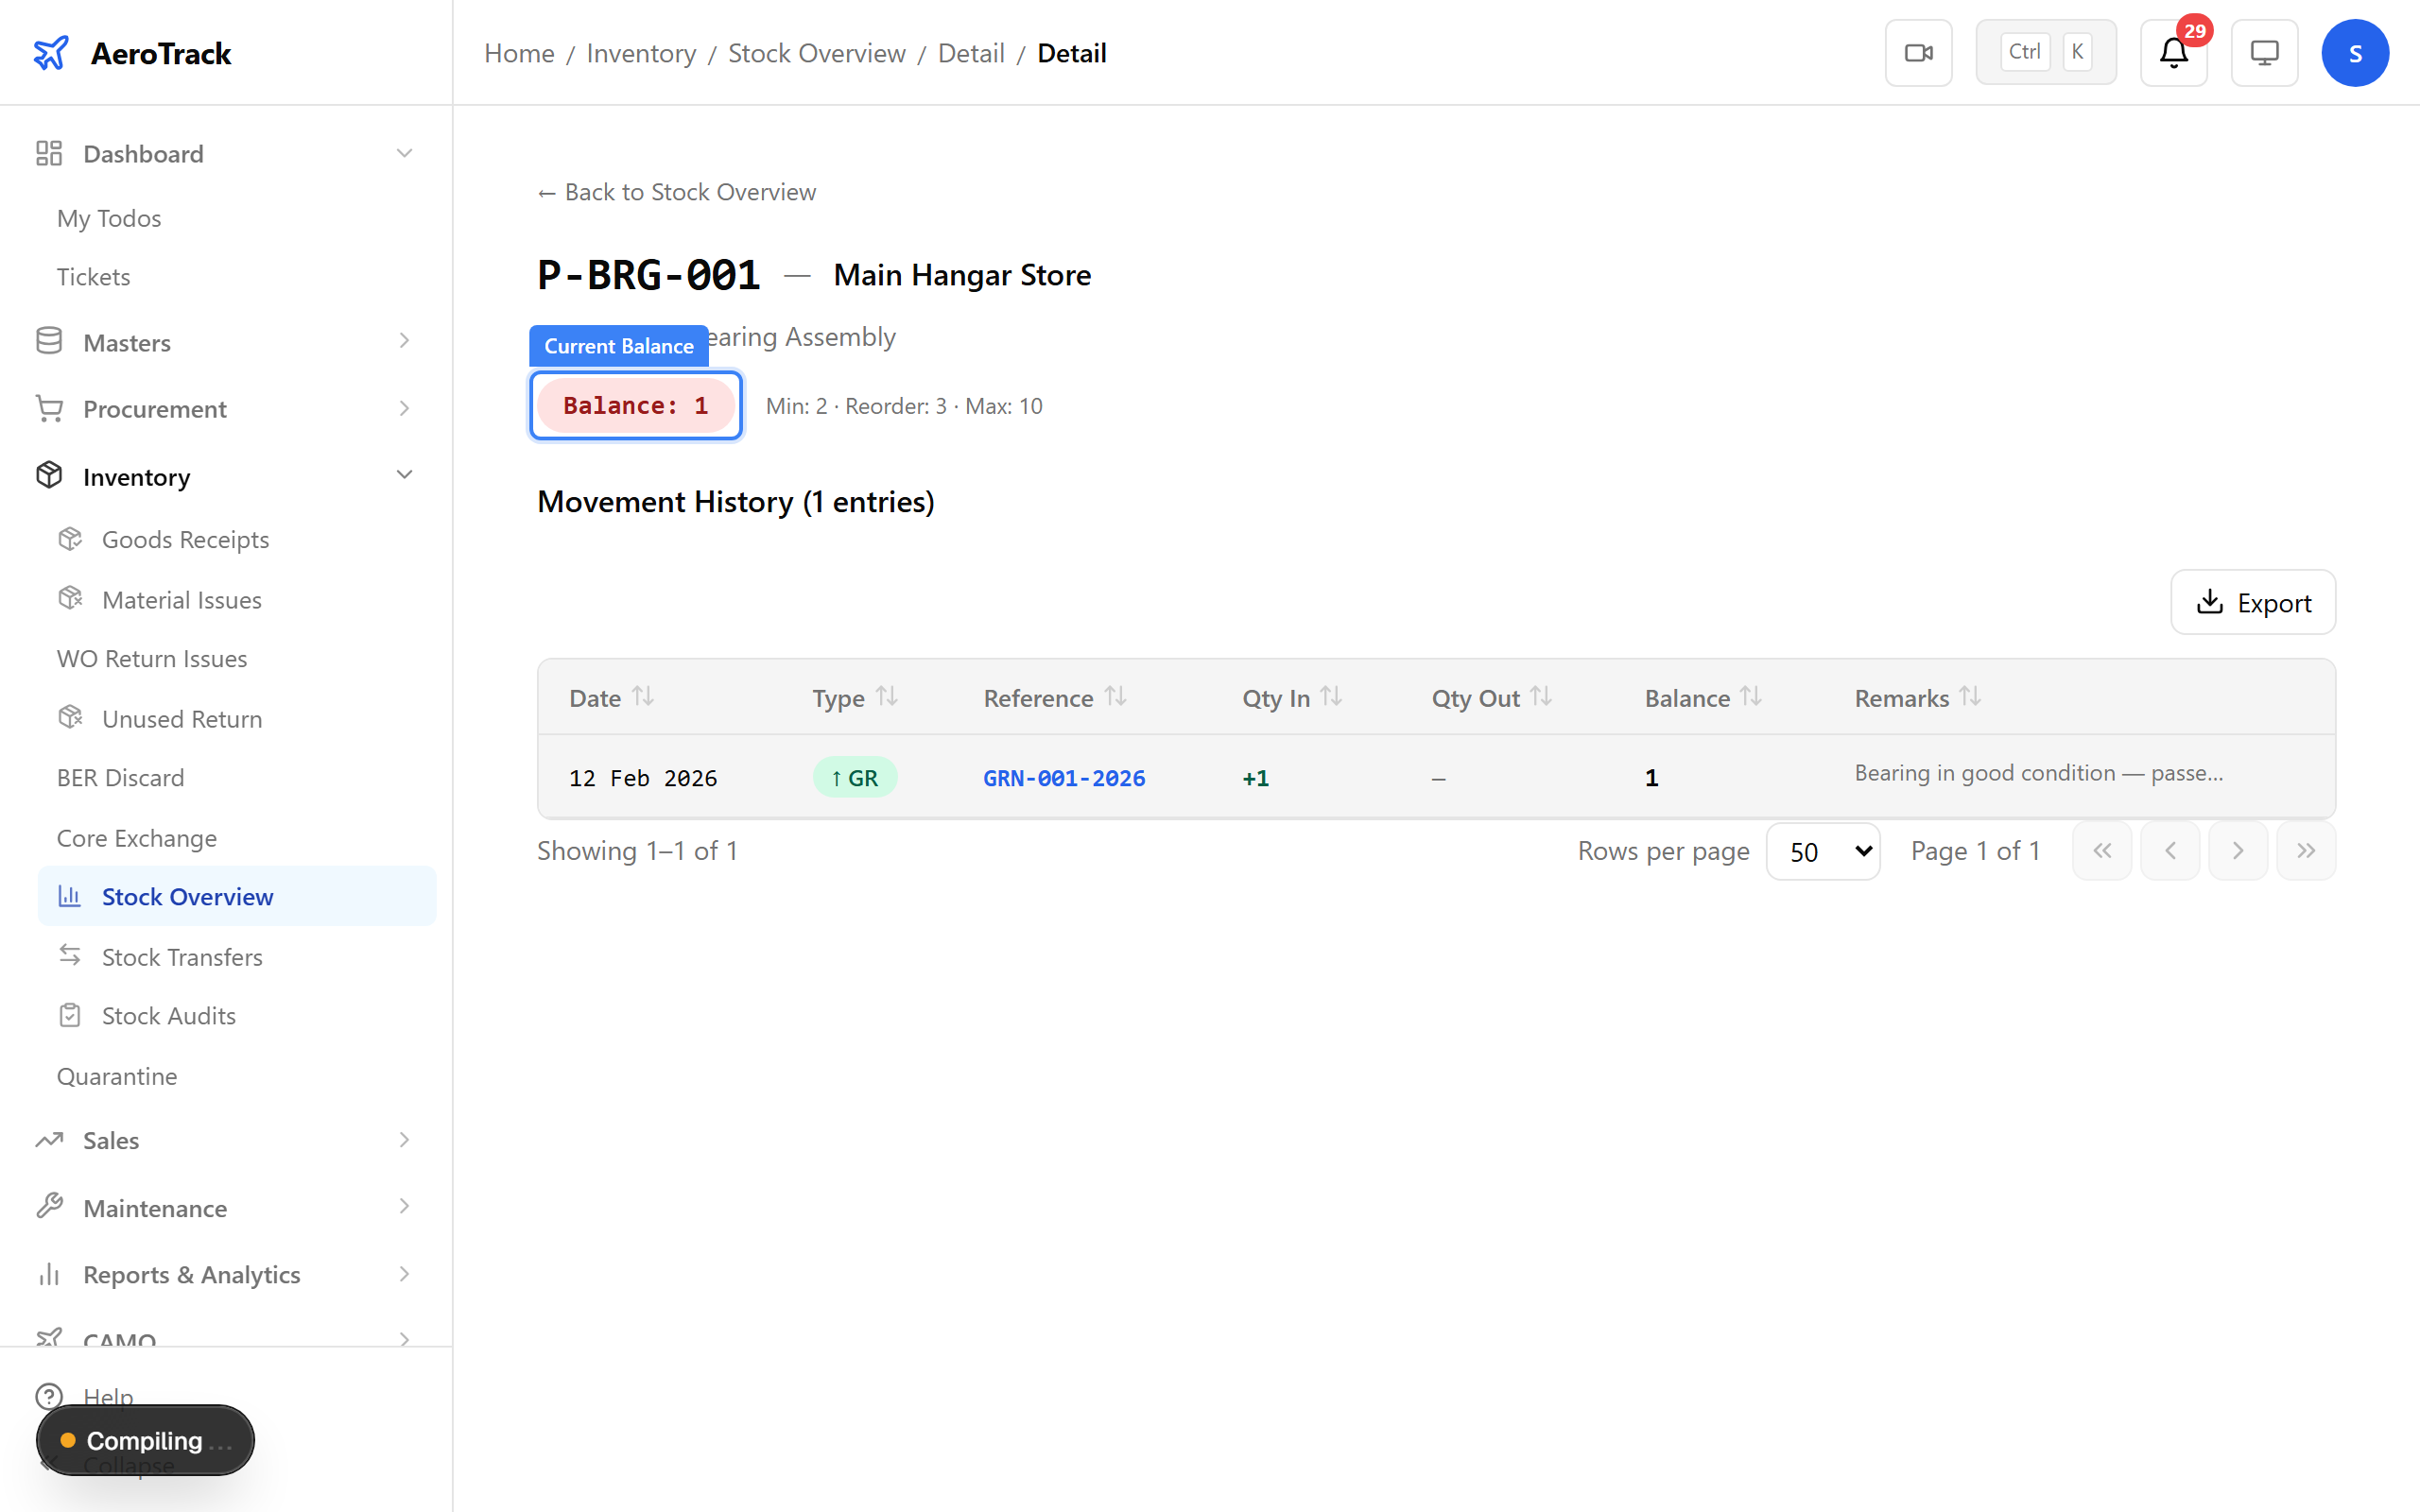Click the video camera icon in header
This screenshot has width=2420, height=1512.
(x=1918, y=53)
